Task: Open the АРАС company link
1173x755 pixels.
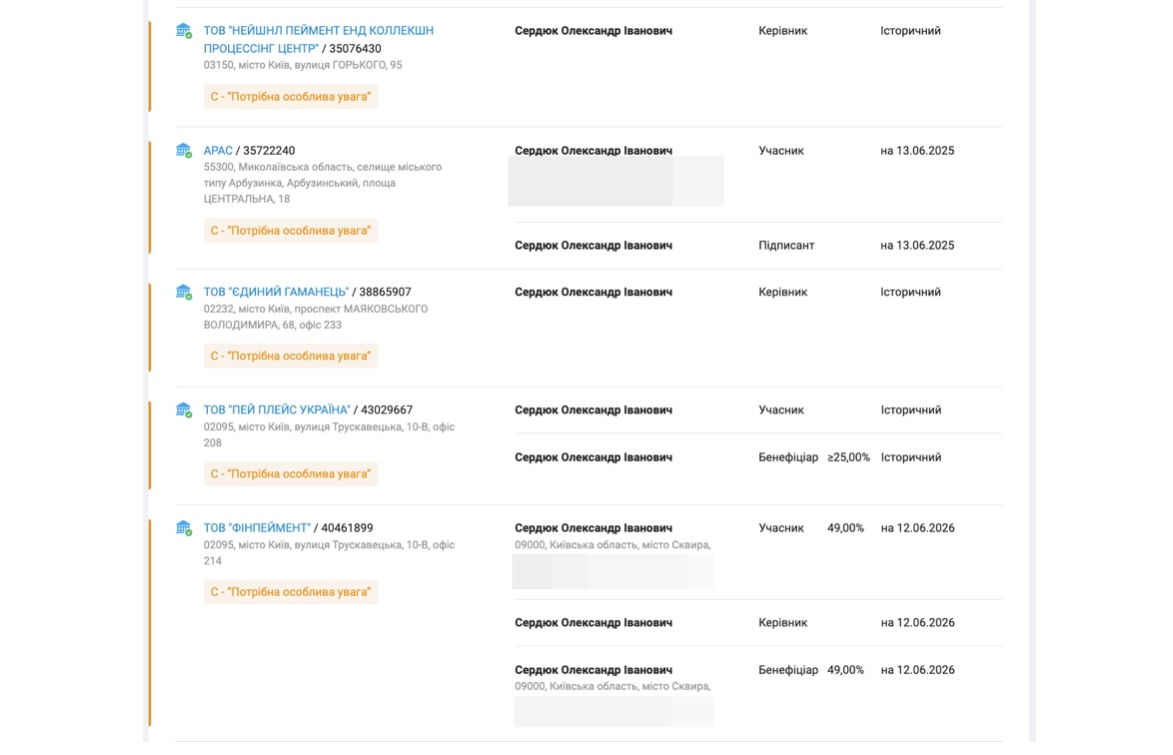Action: pyautogui.click(x=218, y=150)
